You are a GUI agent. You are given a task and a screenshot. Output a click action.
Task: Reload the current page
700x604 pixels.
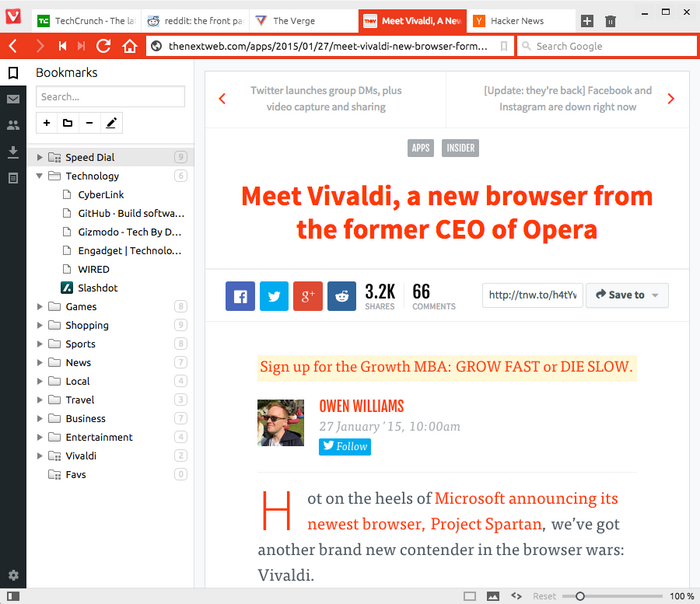[104, 46]
